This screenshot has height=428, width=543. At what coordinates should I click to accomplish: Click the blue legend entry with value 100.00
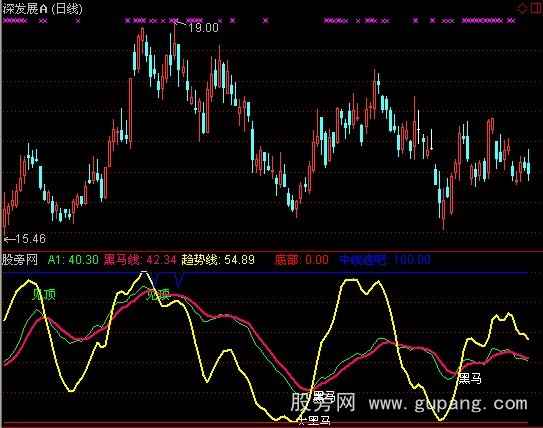pos(385,259)
